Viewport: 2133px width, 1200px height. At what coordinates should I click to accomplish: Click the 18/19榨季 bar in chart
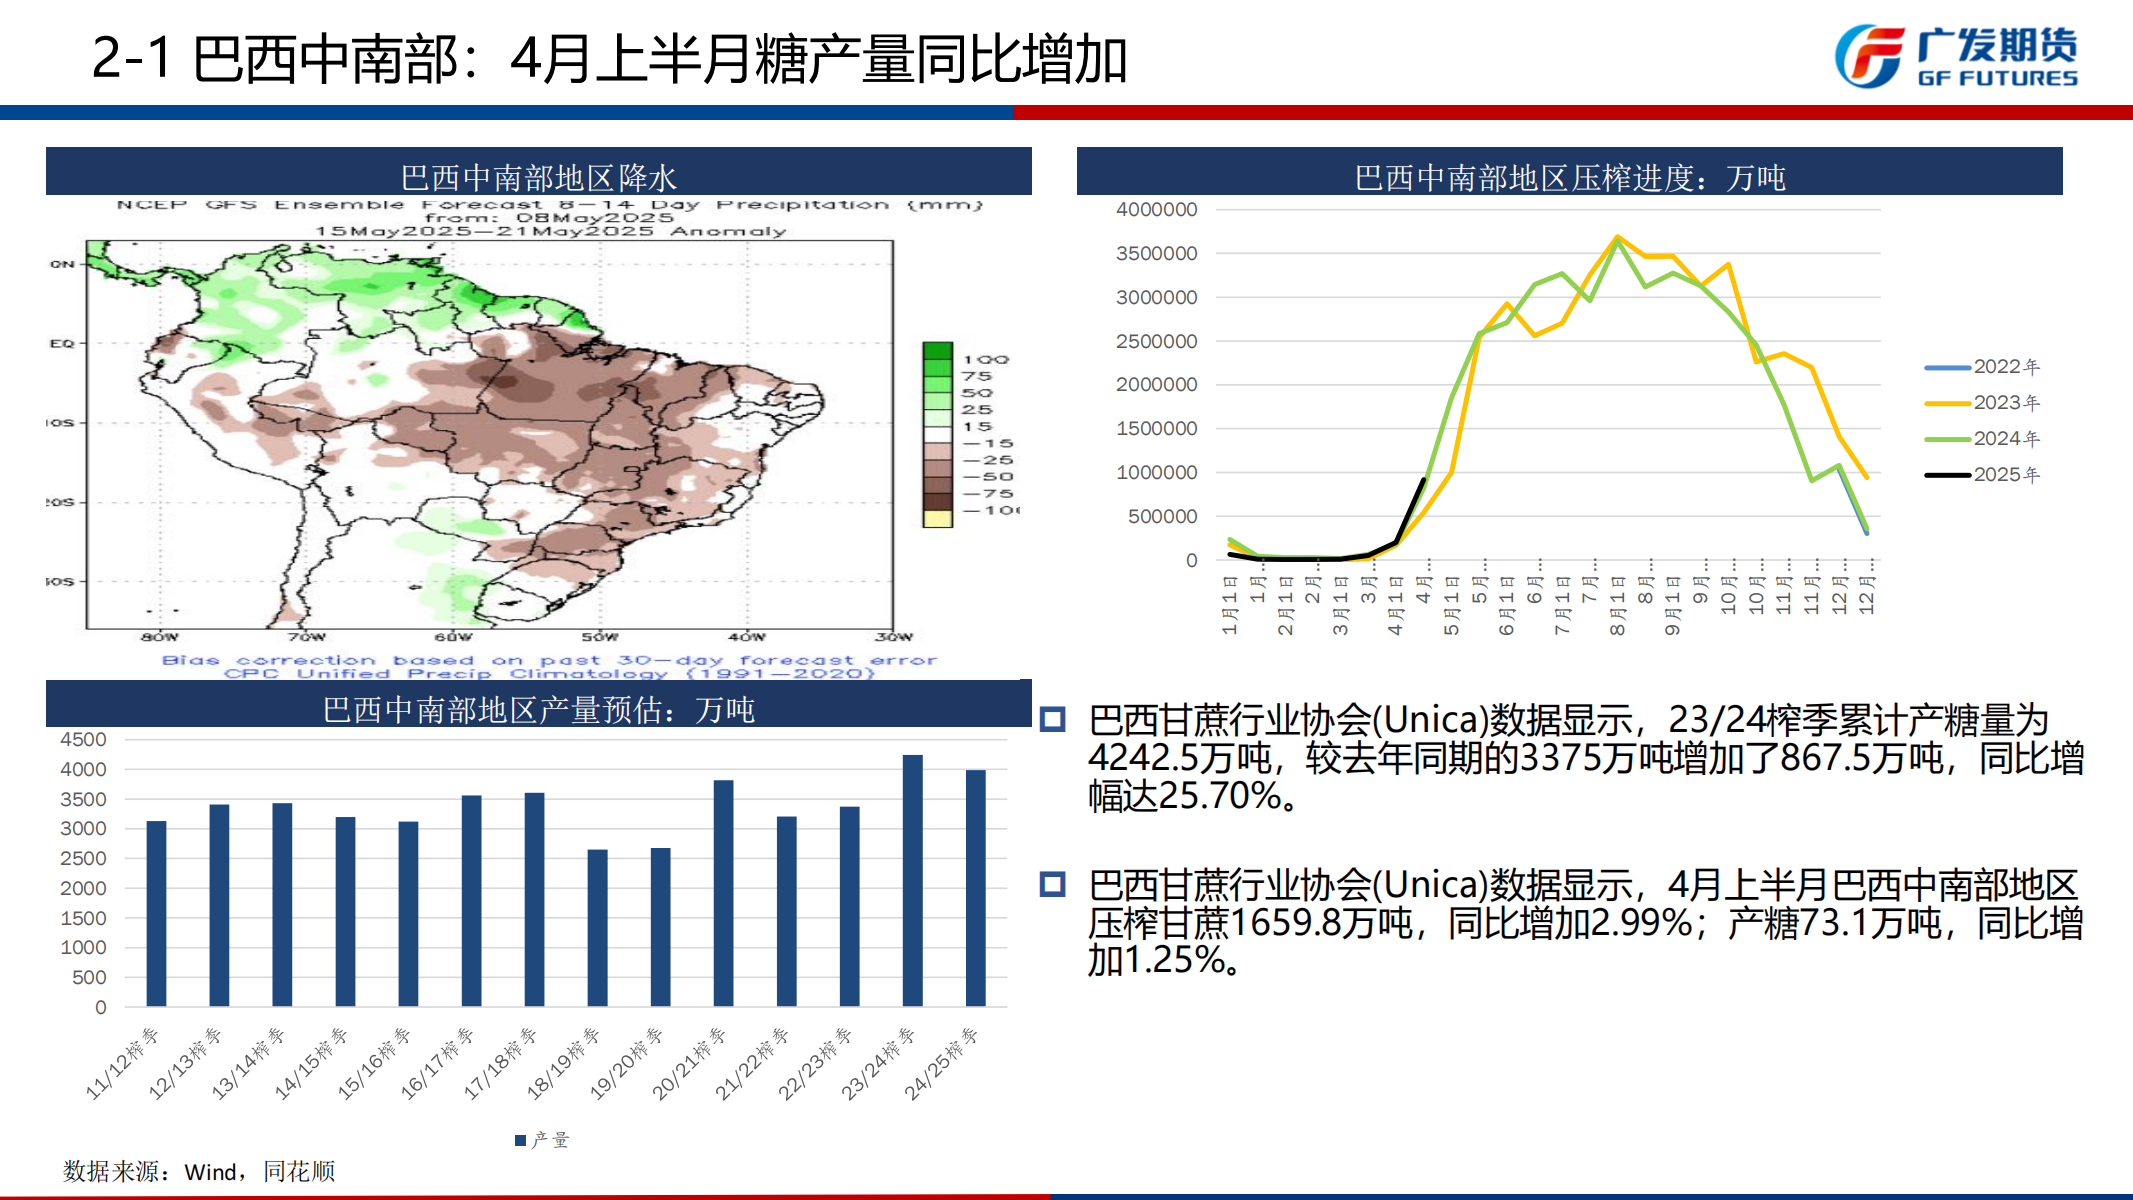597,927
